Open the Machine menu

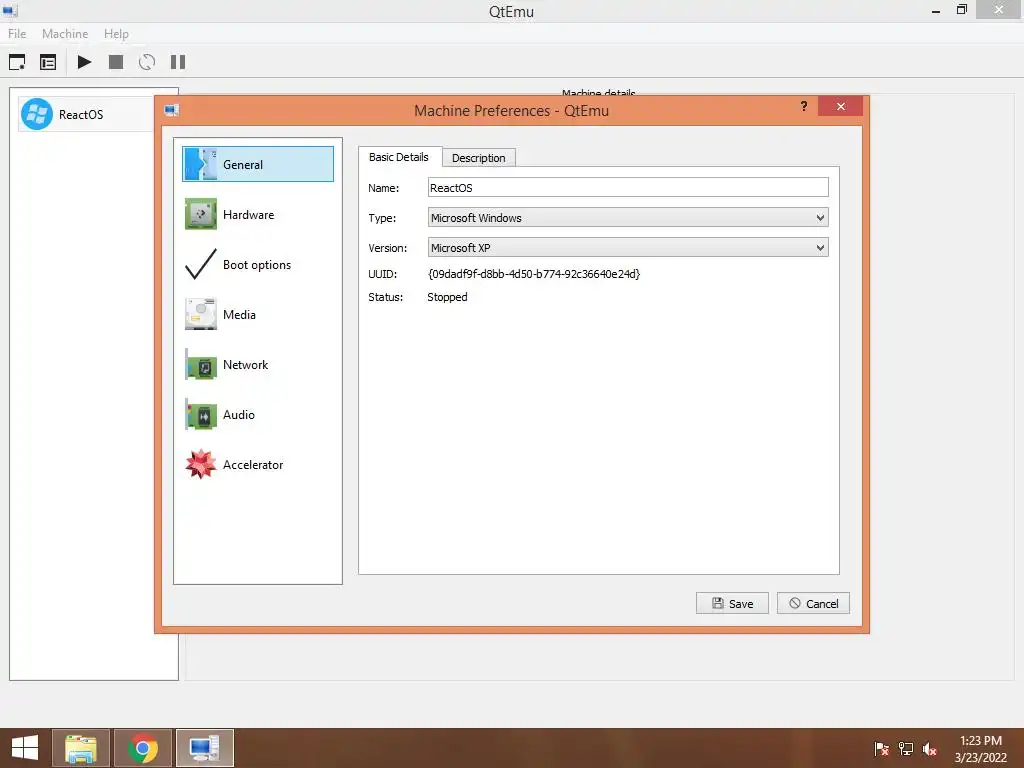pos(65,33)
